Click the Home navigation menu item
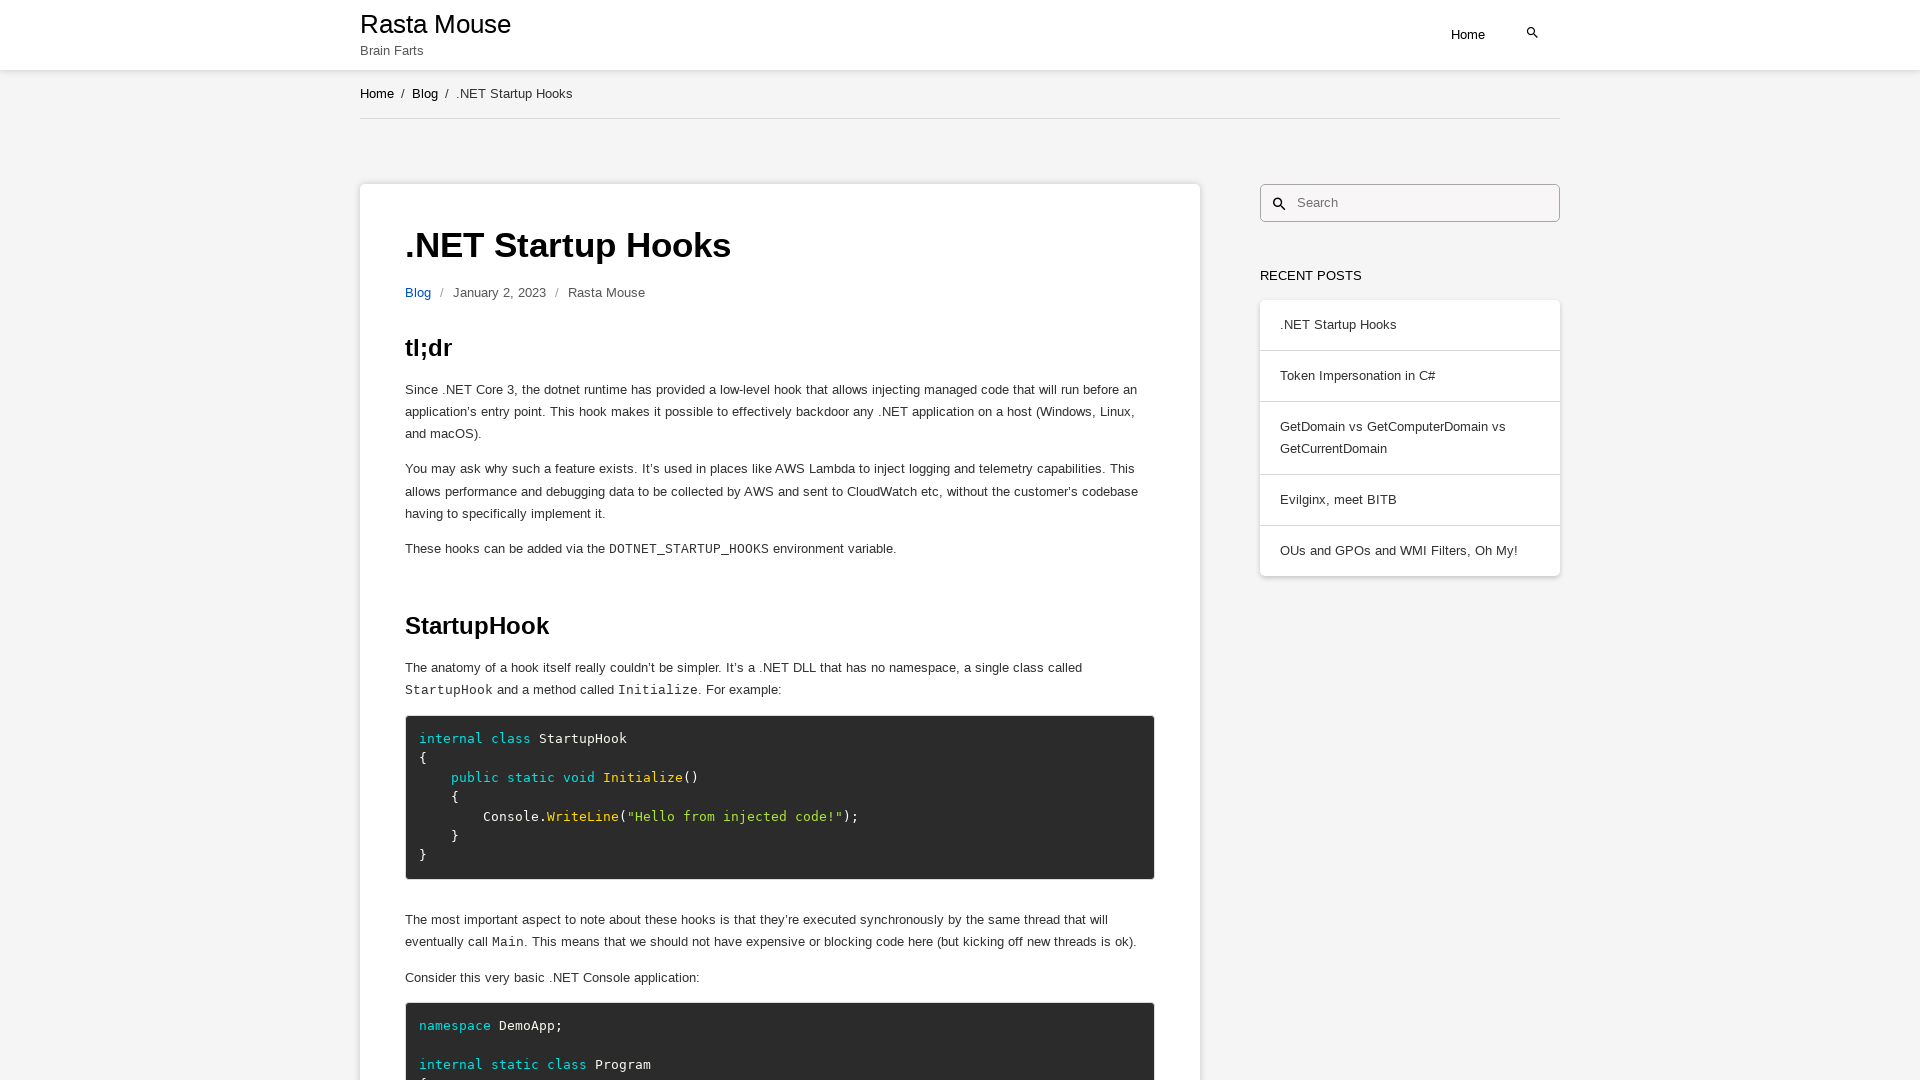 click(1468, 34)
